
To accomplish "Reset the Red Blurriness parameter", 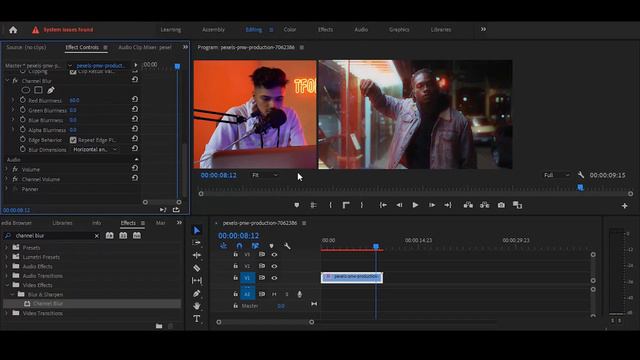I will point(135,99).
